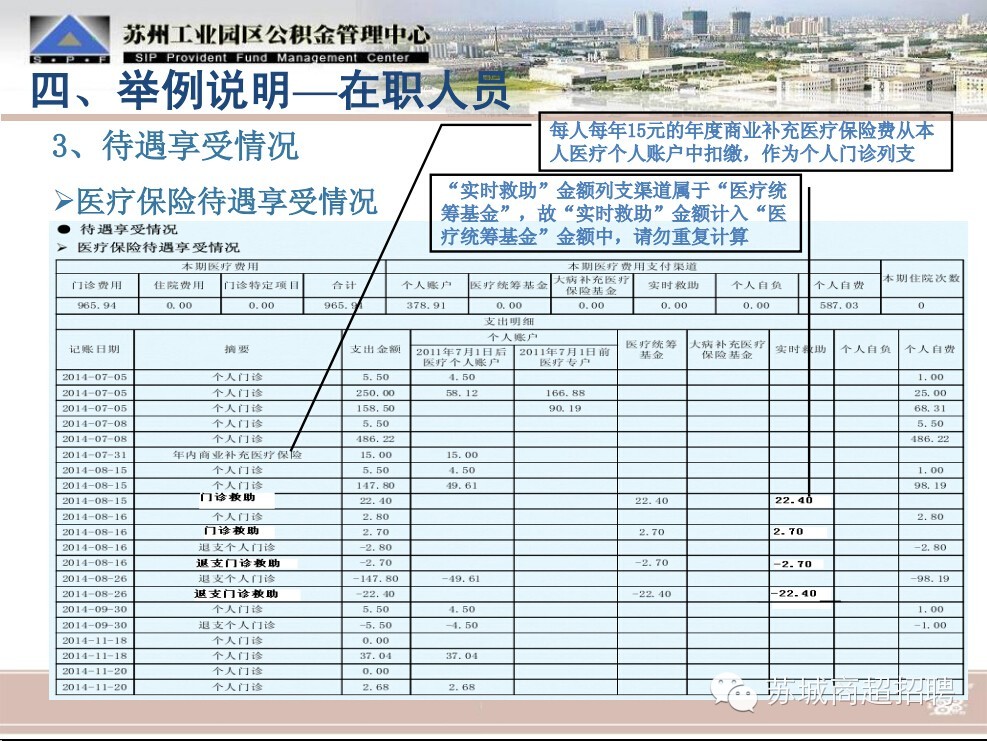Image resolution: width=987 pixels, height=741 pixels.
Task: Click the 378.91 个人账户 summary value
Action: point(426,305)
